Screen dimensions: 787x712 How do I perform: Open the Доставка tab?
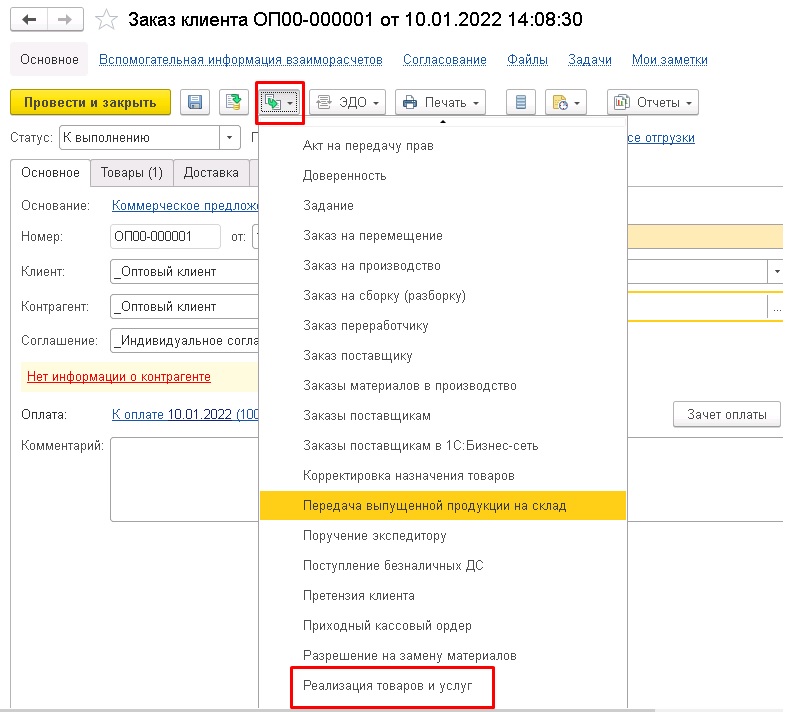click(x=211, y=172)
